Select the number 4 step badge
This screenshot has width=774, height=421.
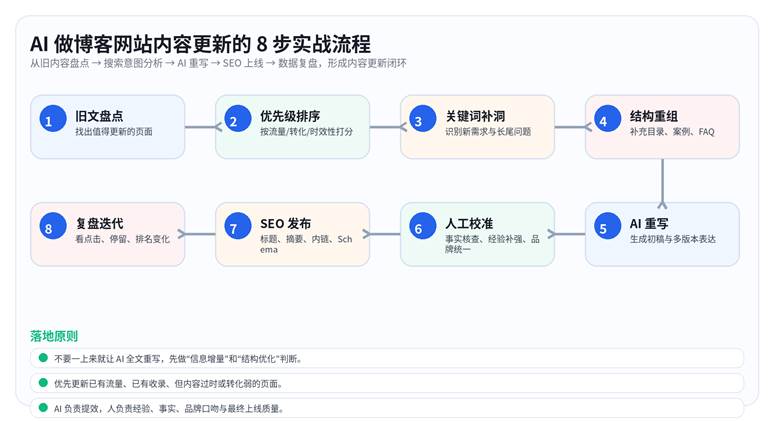(604, 121)
